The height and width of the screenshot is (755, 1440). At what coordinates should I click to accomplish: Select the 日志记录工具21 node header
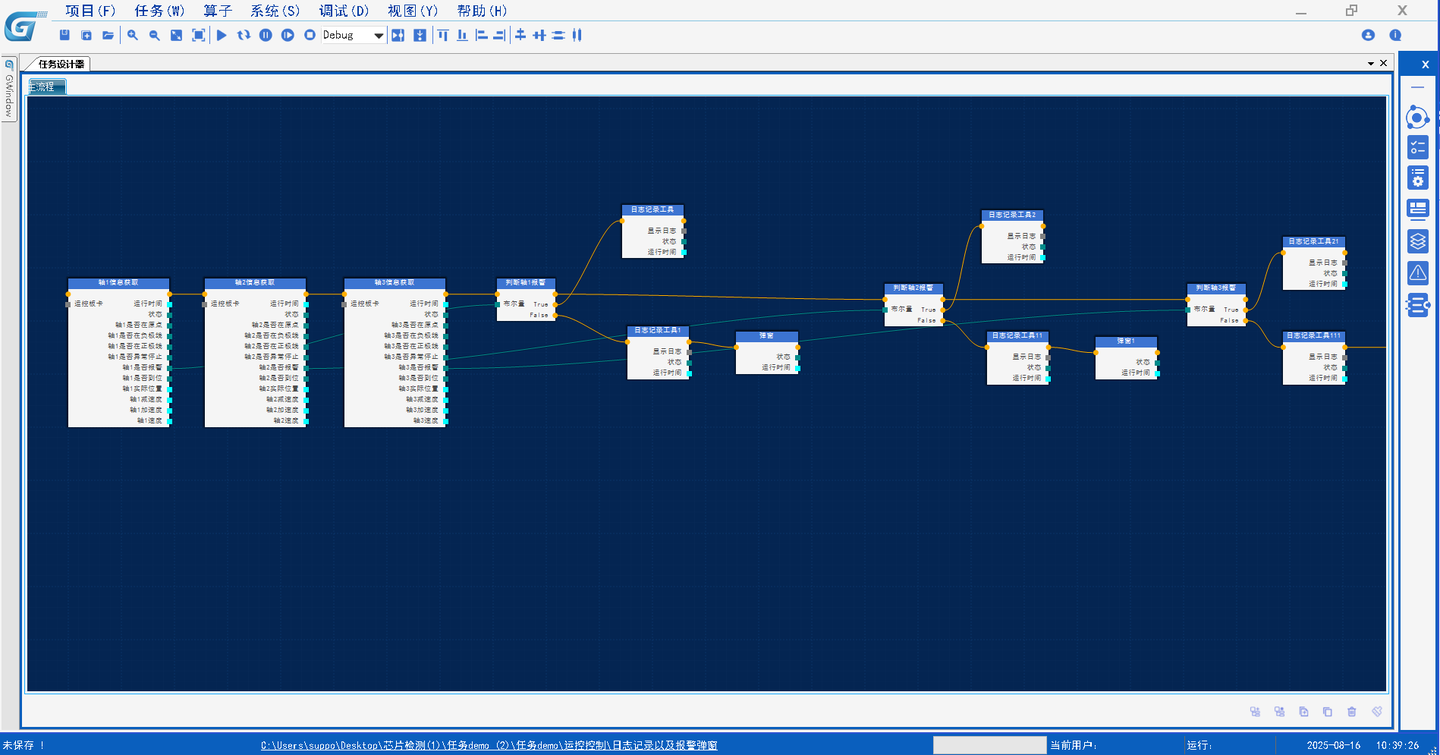(x=1314, y=242)
